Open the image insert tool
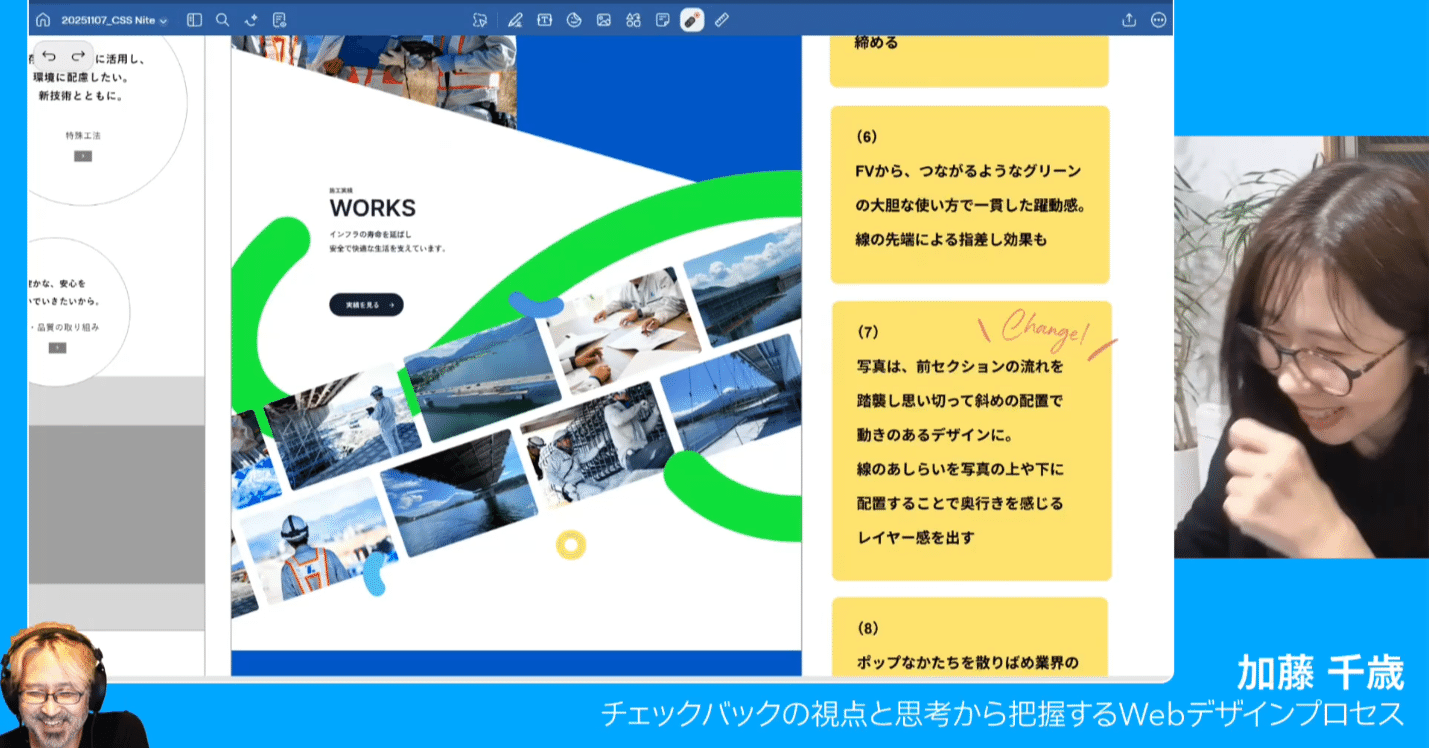 click(604, 19)
